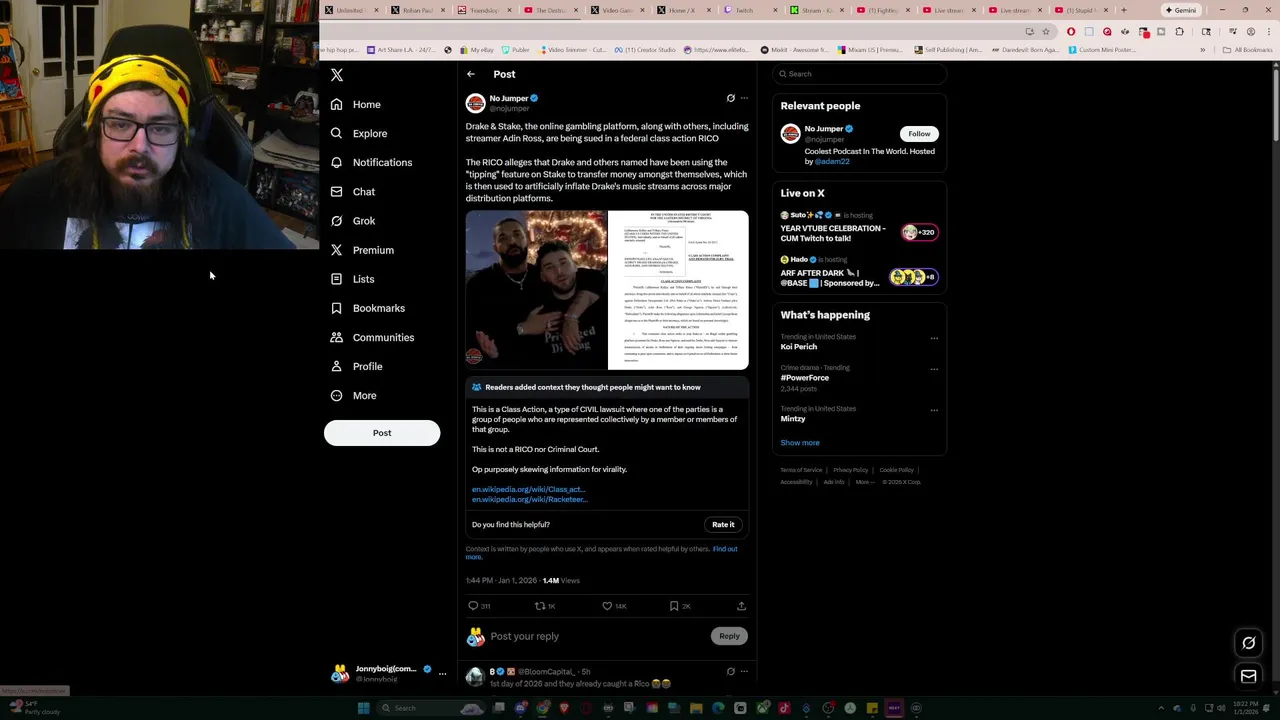Image resolution: width=1280 pixels, height=720 pixels.
Task: Open the Drake and Adin Ross photo
Action: [536, 290]
